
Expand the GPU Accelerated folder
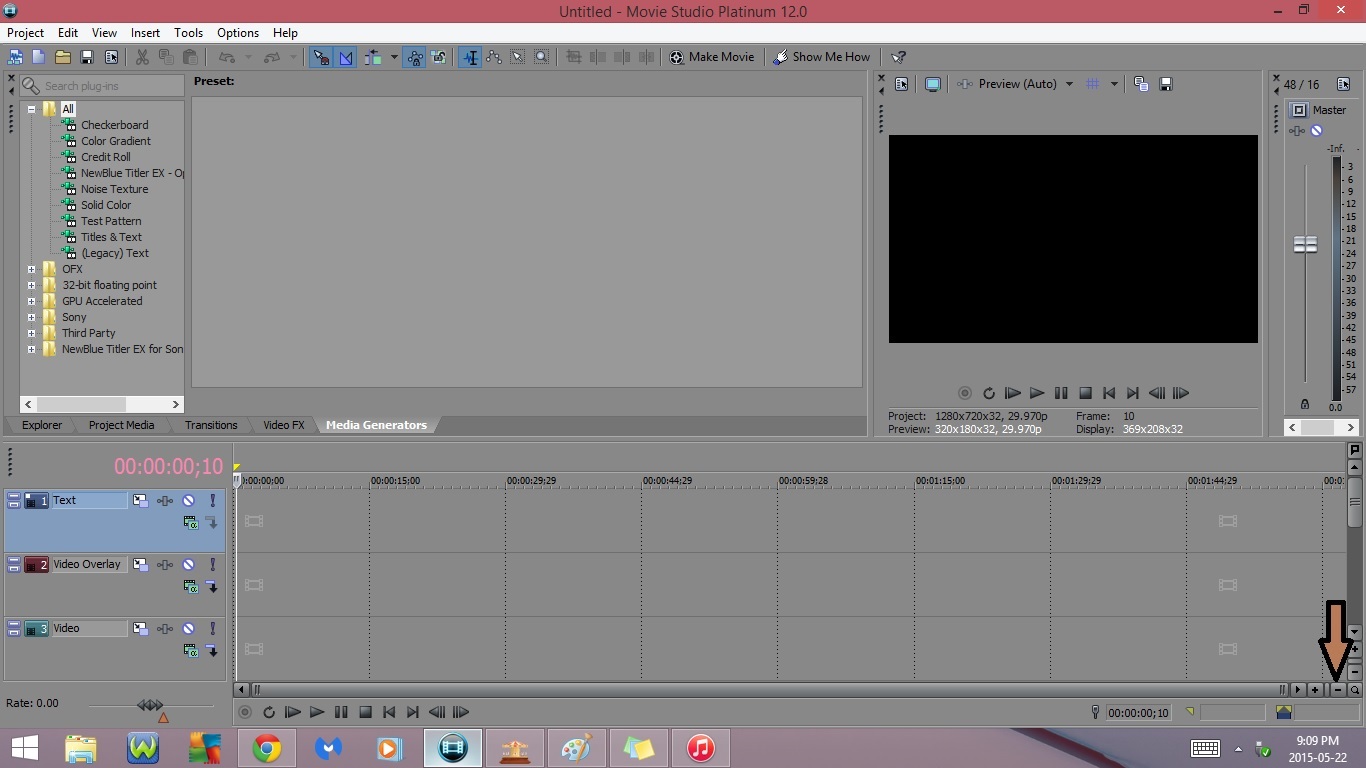coord(32,301)
